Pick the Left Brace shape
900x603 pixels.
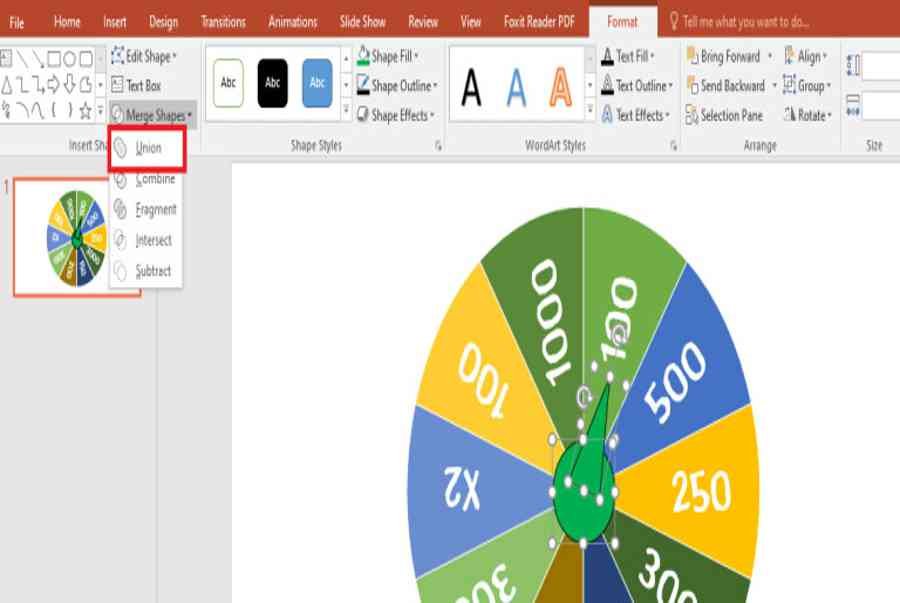tap(54, 110)
